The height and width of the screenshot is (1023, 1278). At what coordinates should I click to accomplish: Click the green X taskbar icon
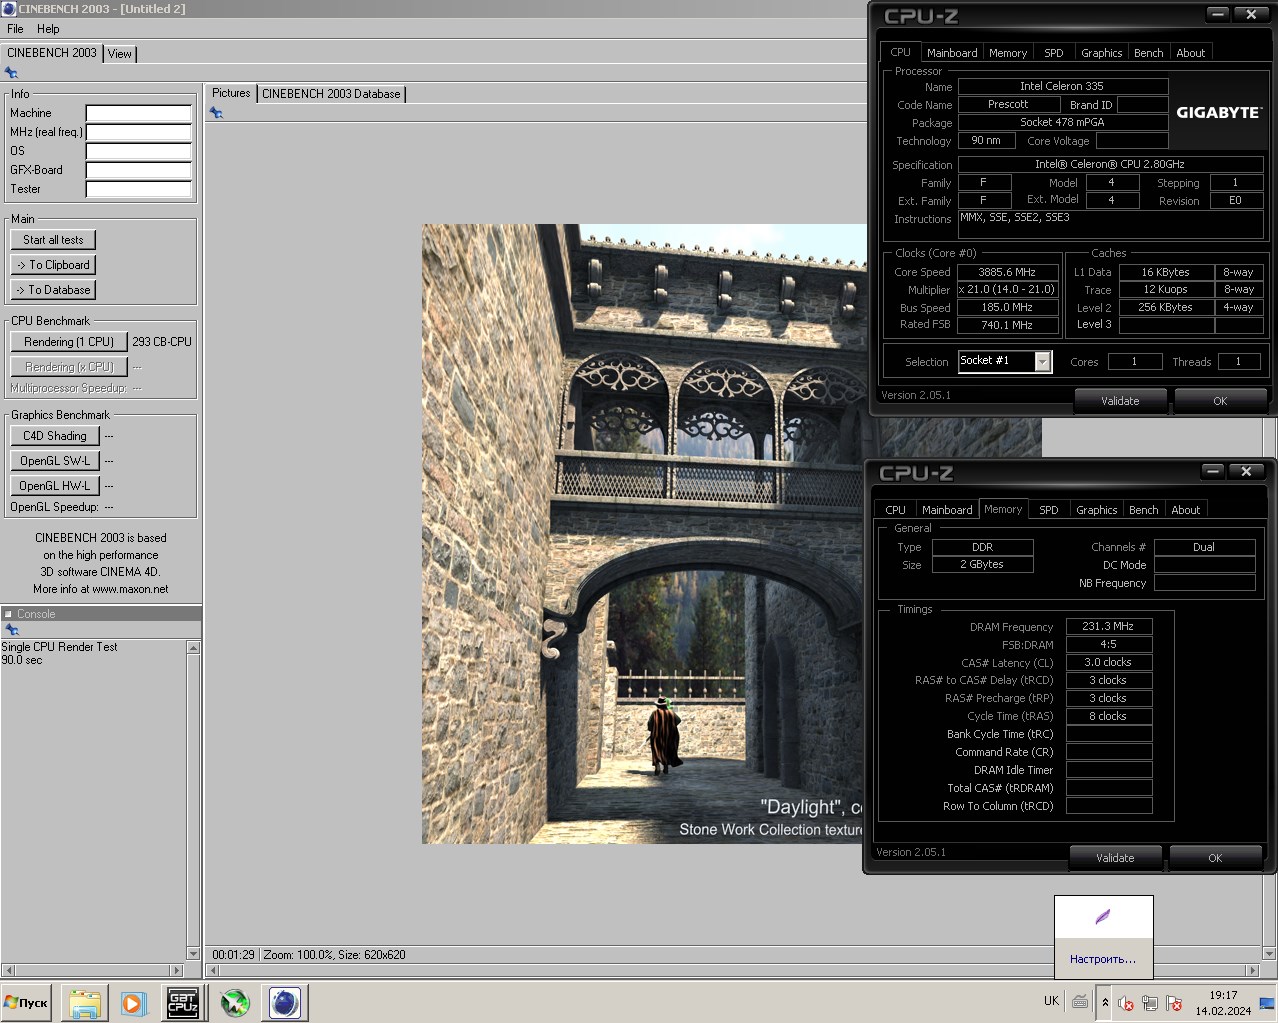(x=235, y=1002)
